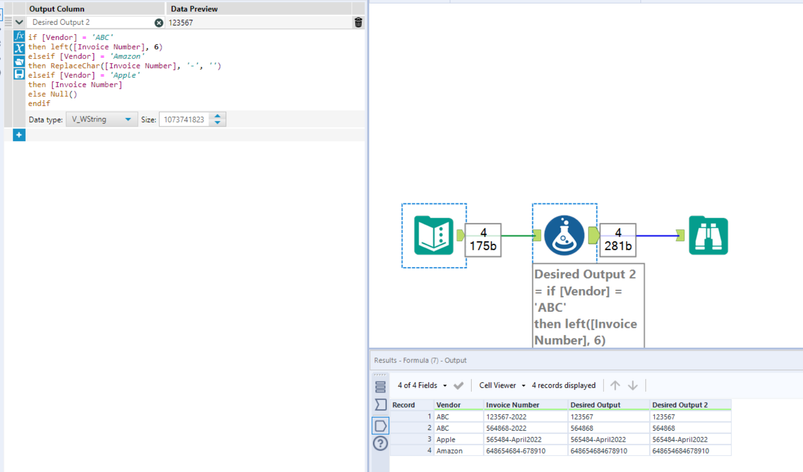Click the Data Preview header

pos(258,9)
